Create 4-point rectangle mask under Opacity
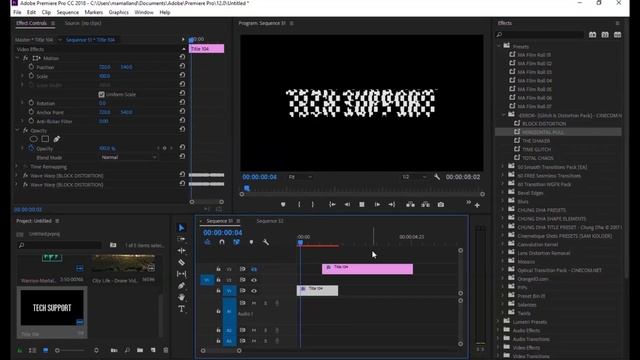 pos(45,139)
